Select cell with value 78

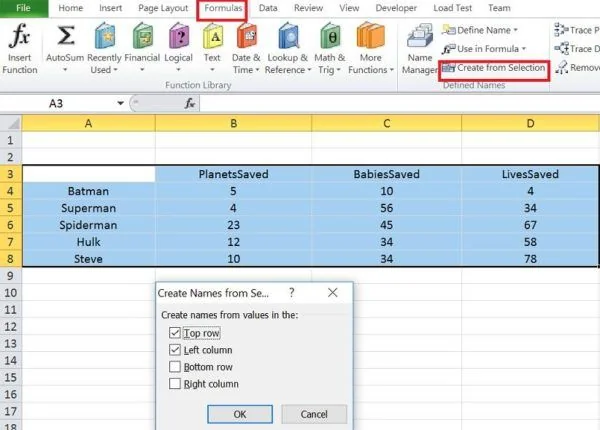[530, 259]
